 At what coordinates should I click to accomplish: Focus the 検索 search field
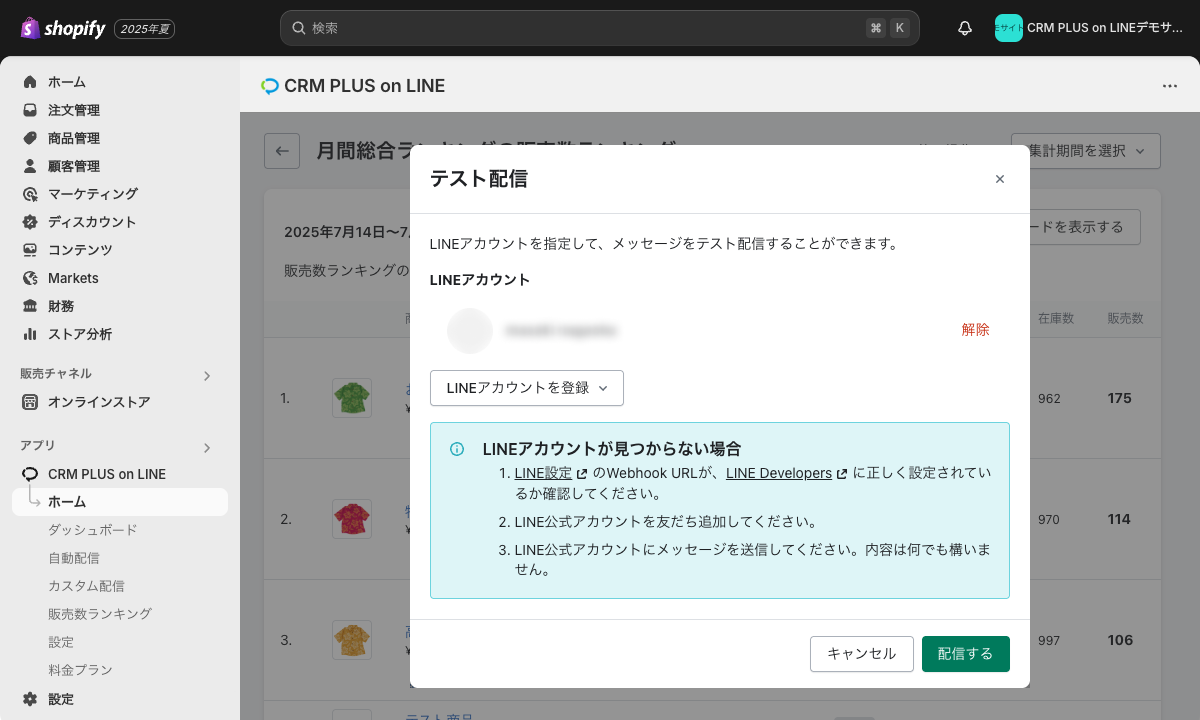600,28
